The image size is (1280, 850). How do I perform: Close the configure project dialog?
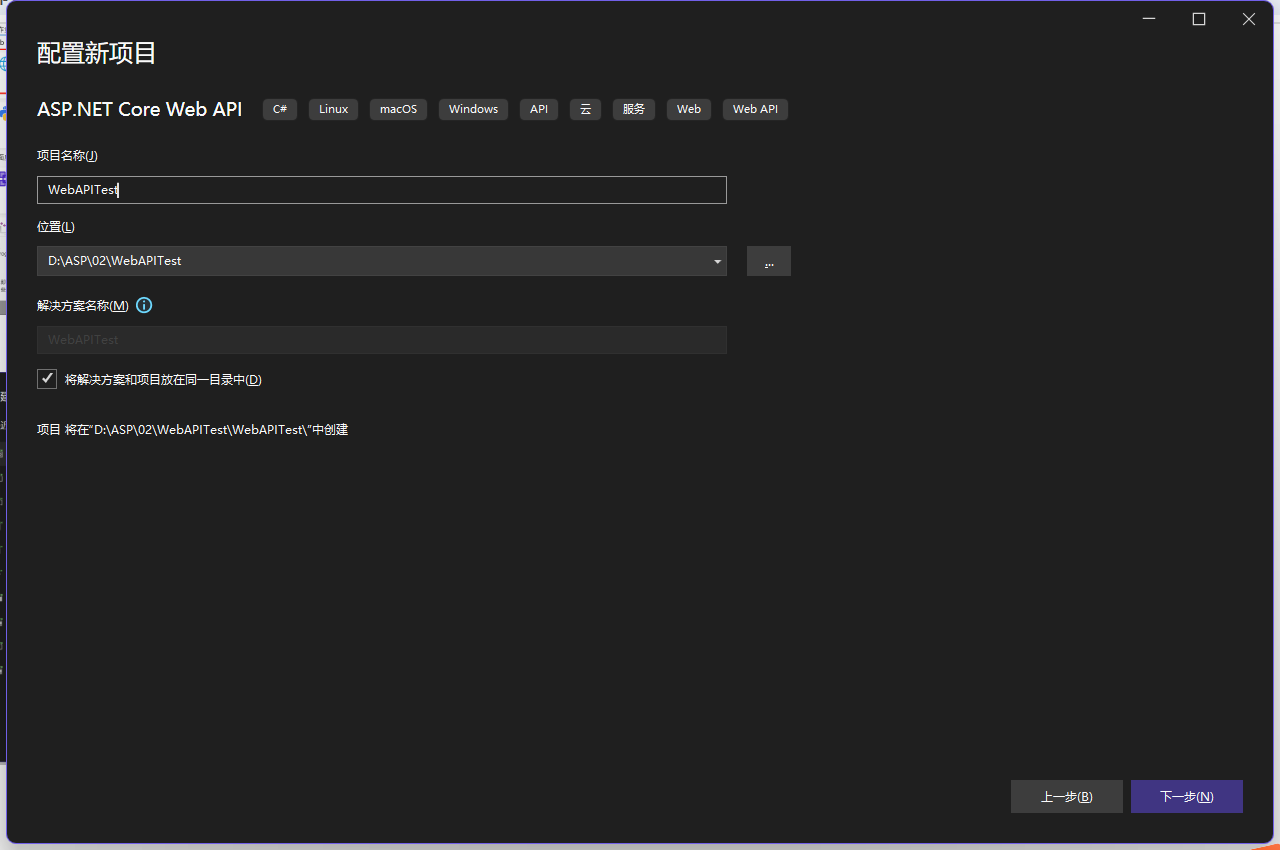pyautogui.click(x=1249, y=19)
